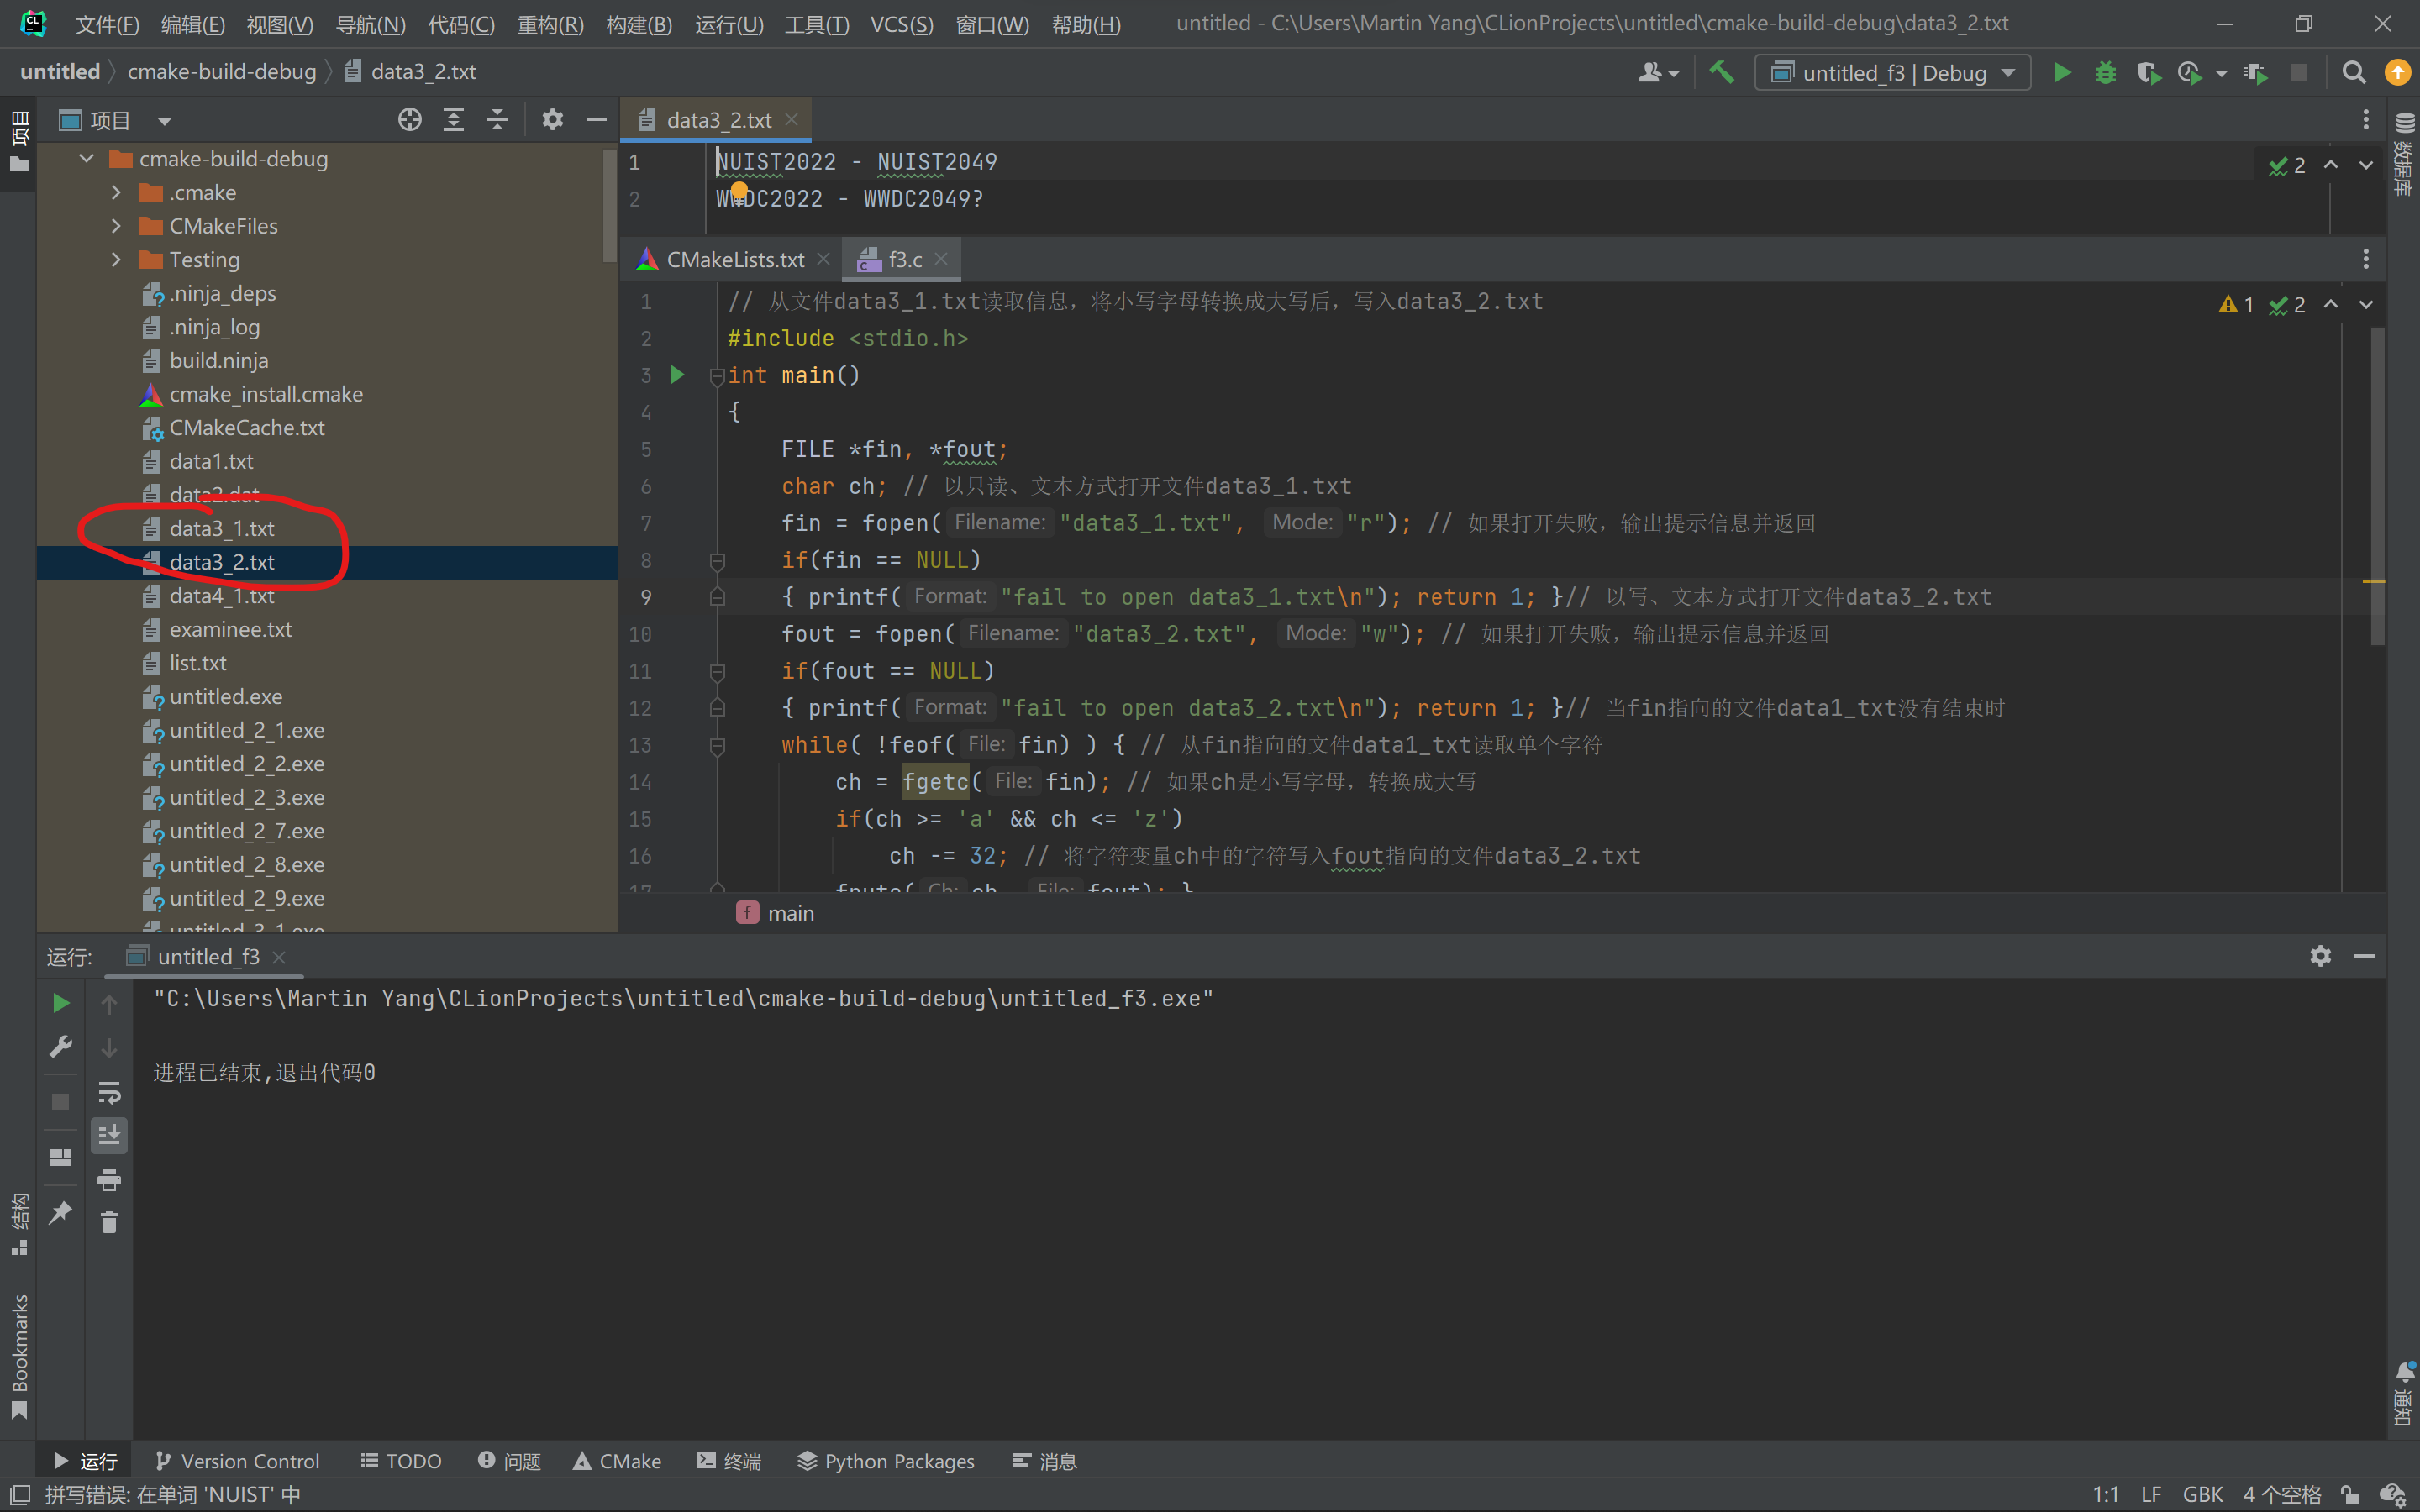Open run panel settings gear
The width and height of the screenshot is (2420, 1512).
coord(2320,956)
